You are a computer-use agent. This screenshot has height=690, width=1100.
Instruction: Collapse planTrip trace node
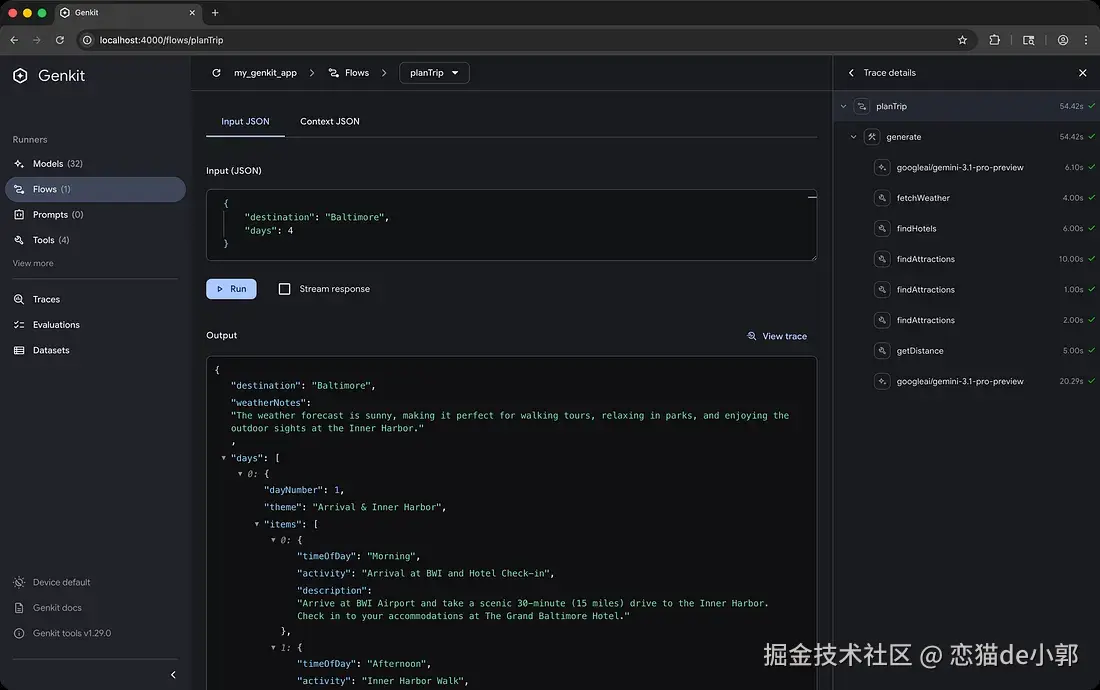pos(843,107)
